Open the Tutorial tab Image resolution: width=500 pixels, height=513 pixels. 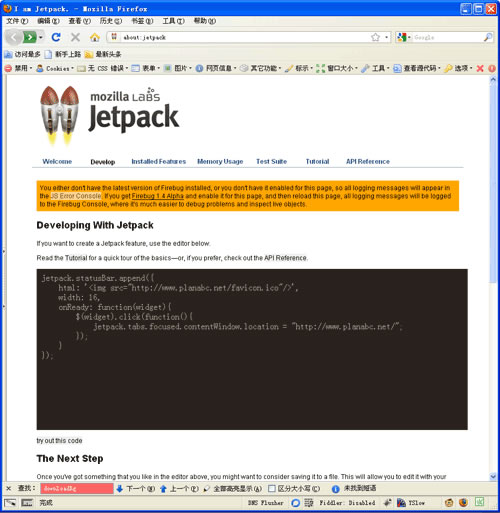point(317,161)
